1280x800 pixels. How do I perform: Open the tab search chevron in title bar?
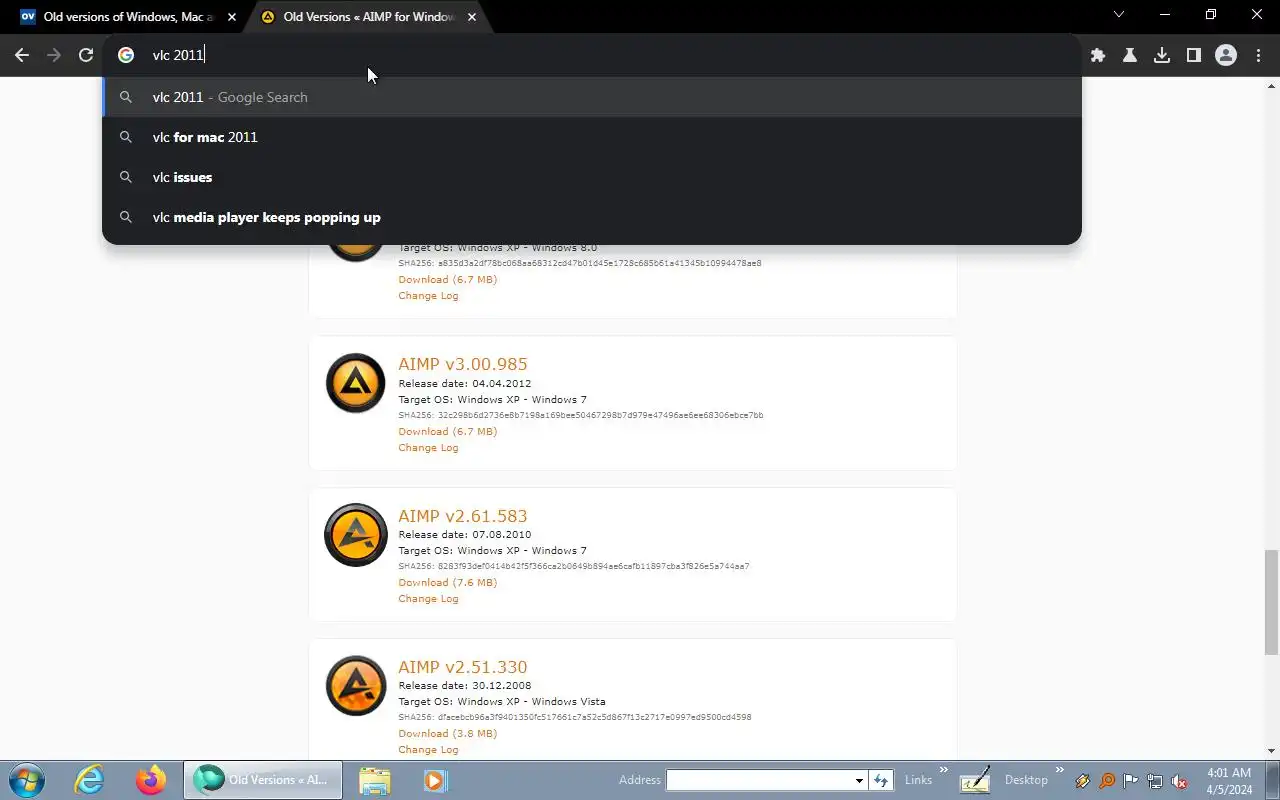(1119, 15)
